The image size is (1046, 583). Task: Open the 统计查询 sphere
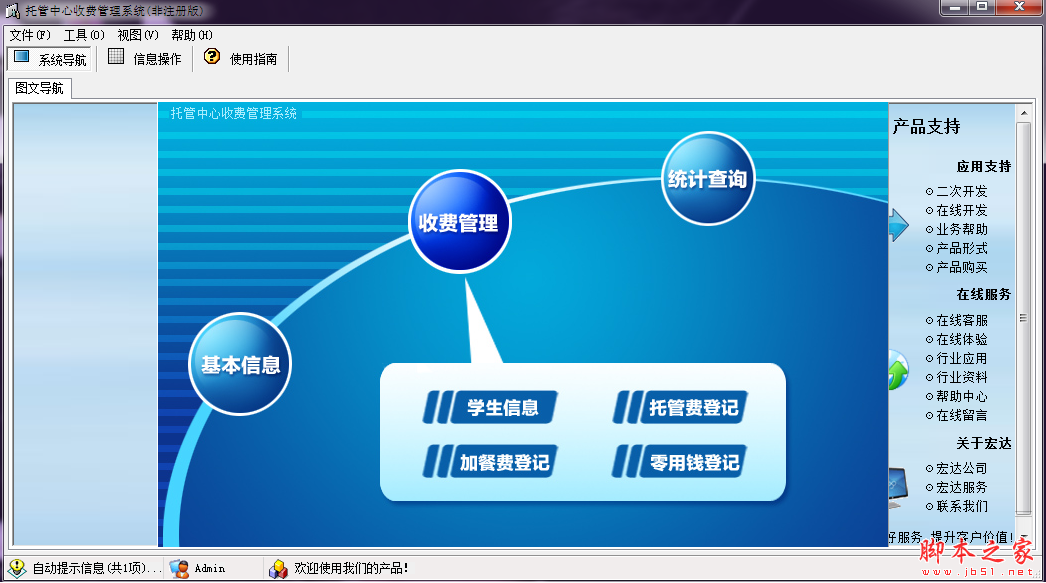pyautogui.click(x=708, y=179)
